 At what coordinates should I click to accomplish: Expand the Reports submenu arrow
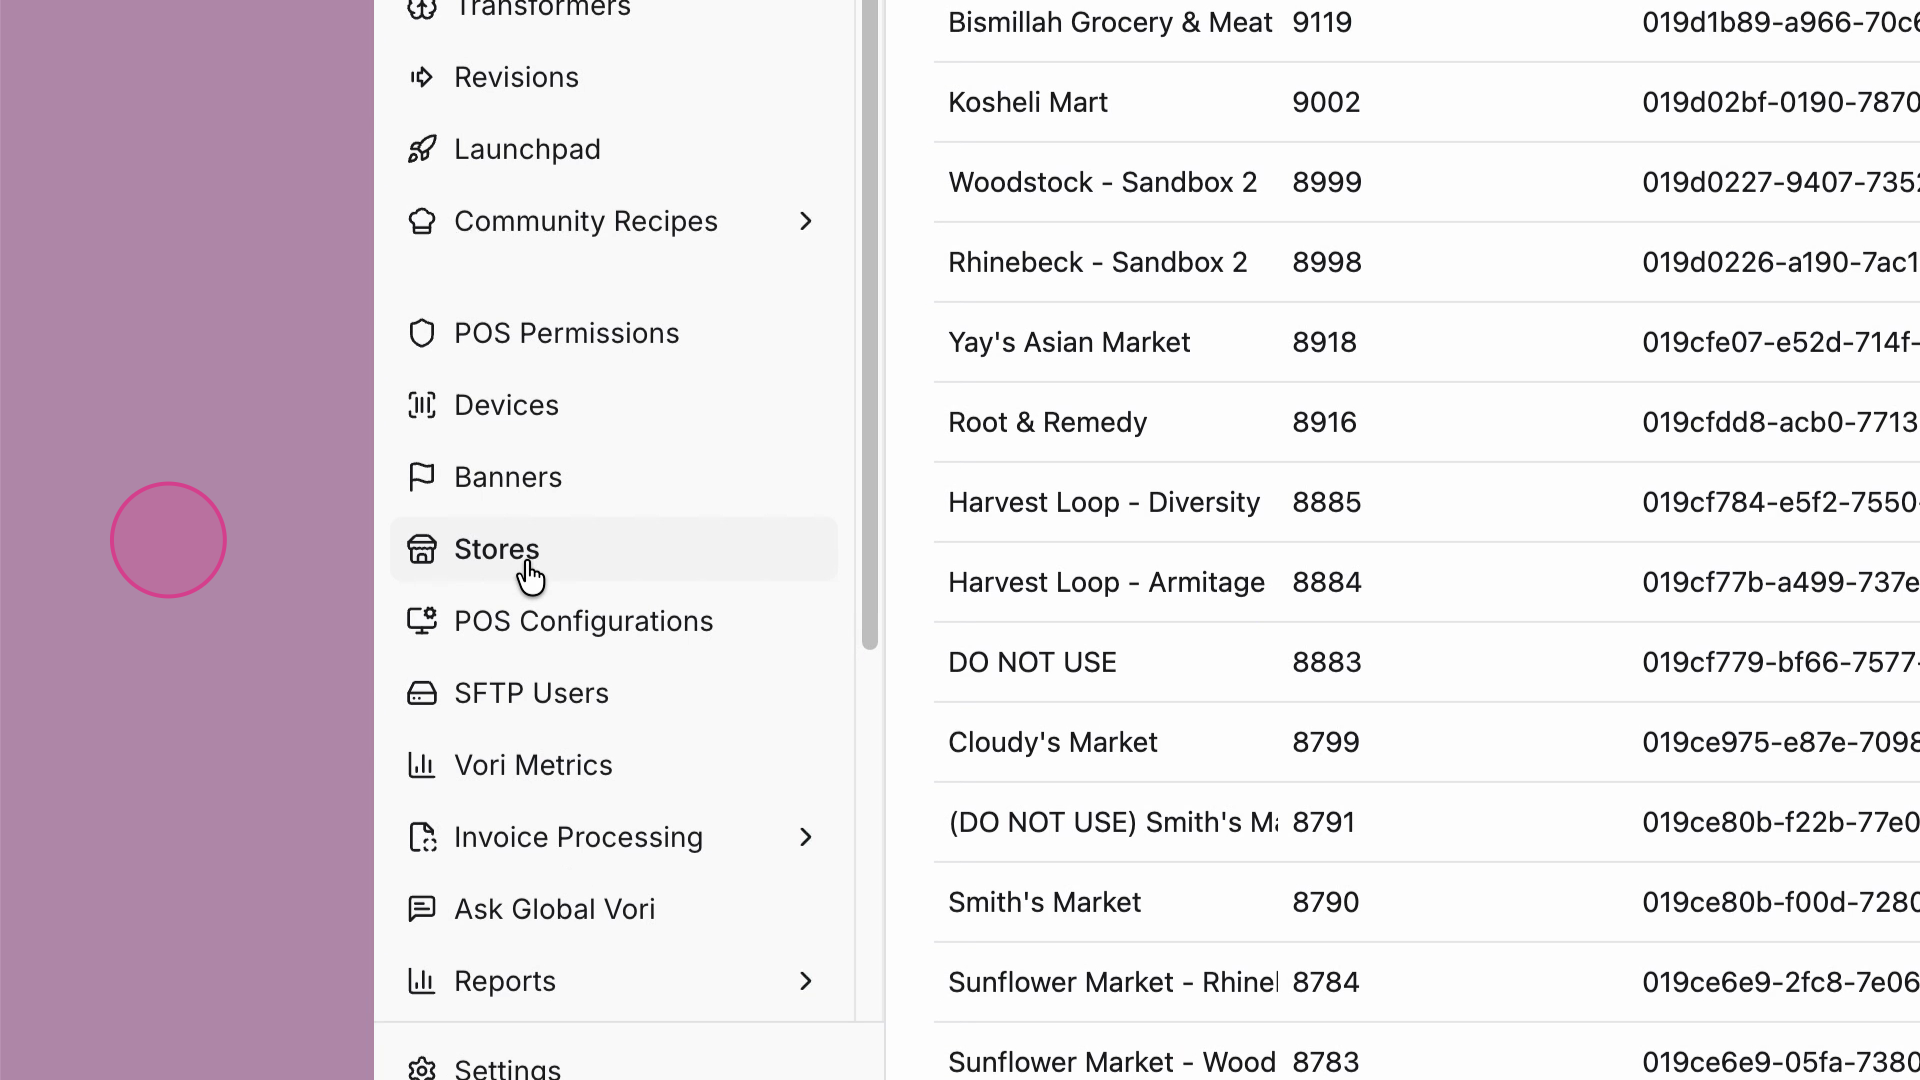(x=806, y=981)
